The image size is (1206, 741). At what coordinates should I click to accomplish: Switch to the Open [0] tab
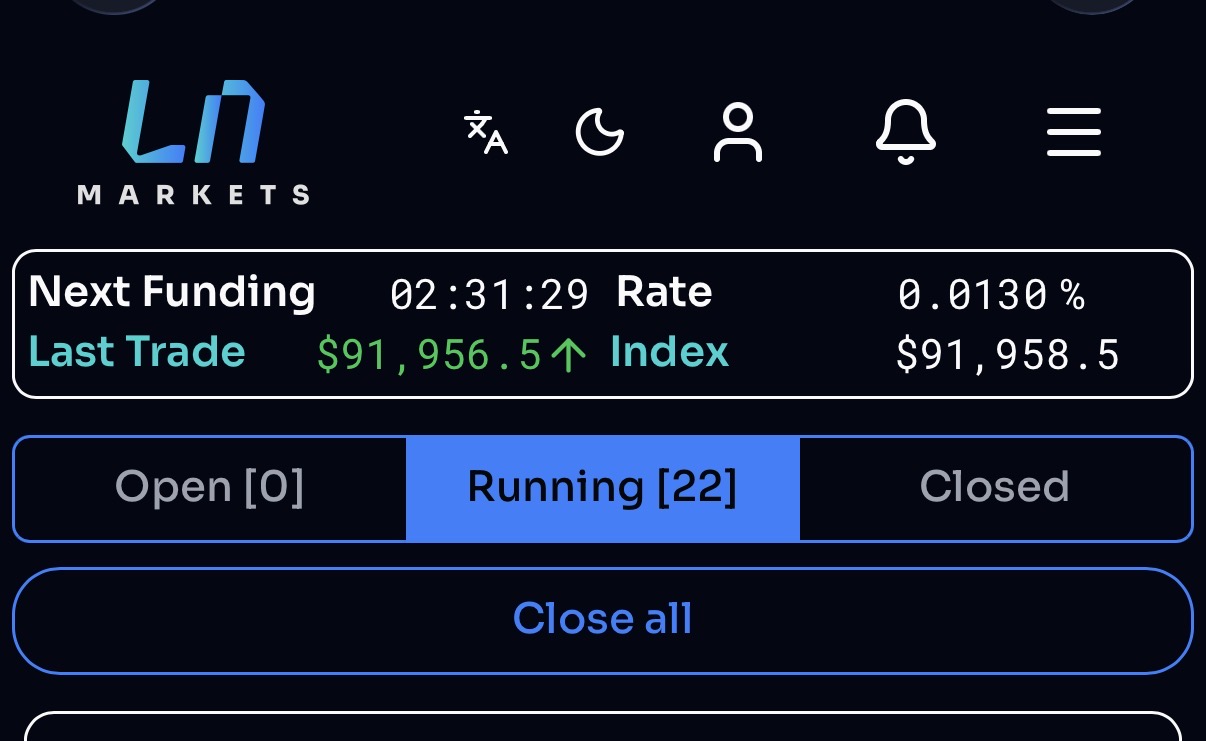pyautogui.click(x=209, y=488)
